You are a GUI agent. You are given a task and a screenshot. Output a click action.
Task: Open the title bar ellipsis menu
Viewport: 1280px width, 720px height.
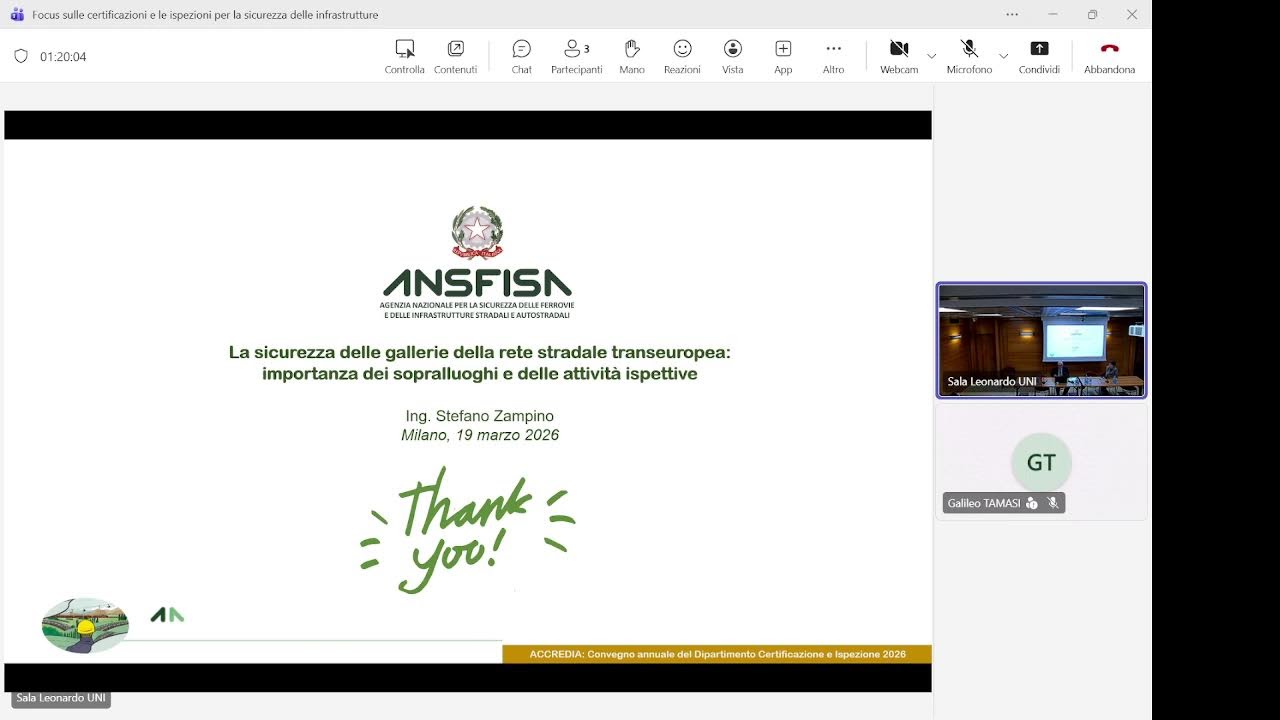1012,14
